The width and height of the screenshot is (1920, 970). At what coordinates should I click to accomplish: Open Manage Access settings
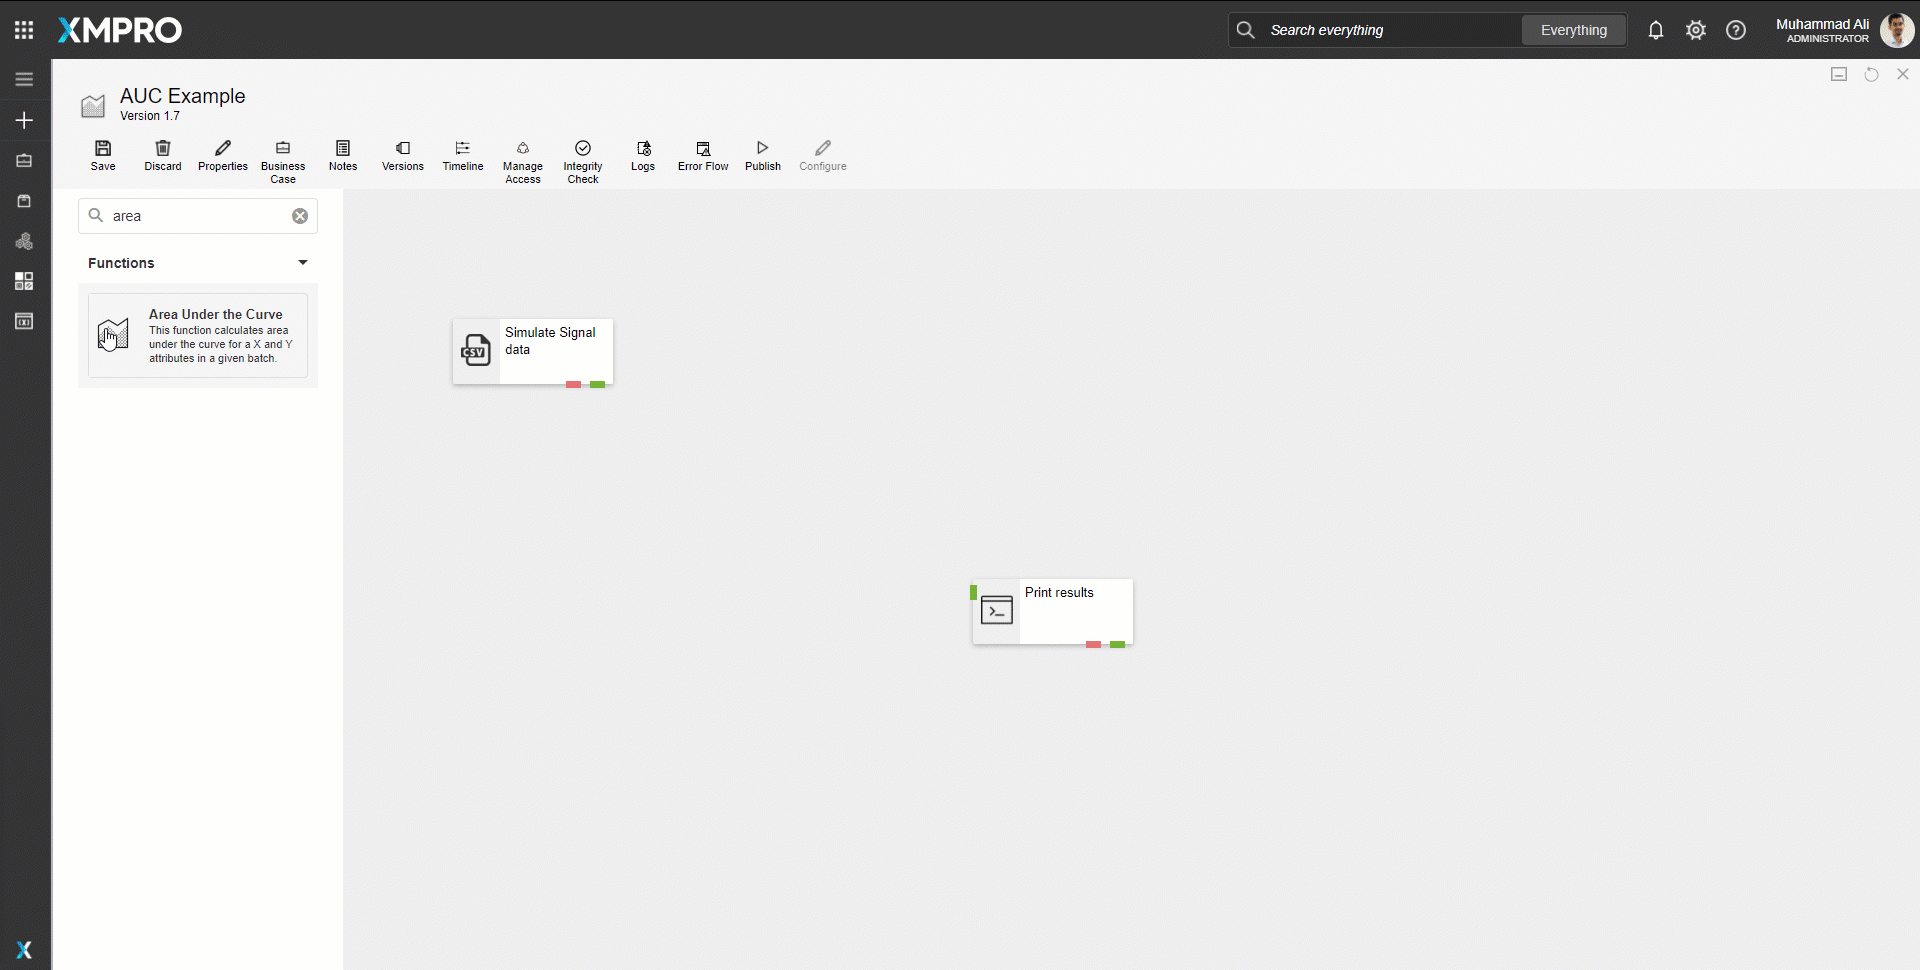(x=523, y=161)
